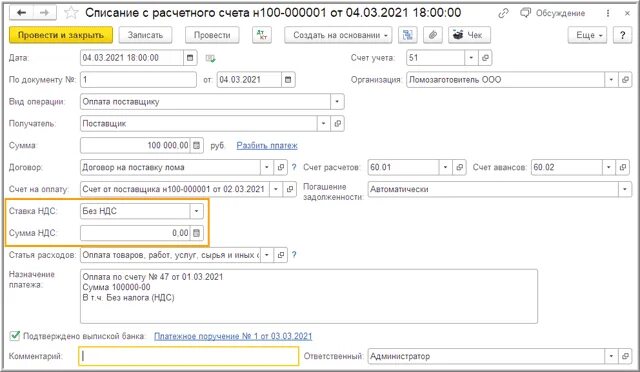Viewport: 640px width, 372px height.
Task: Go forward with the right arrow button
Action: [x=44, y=13]
